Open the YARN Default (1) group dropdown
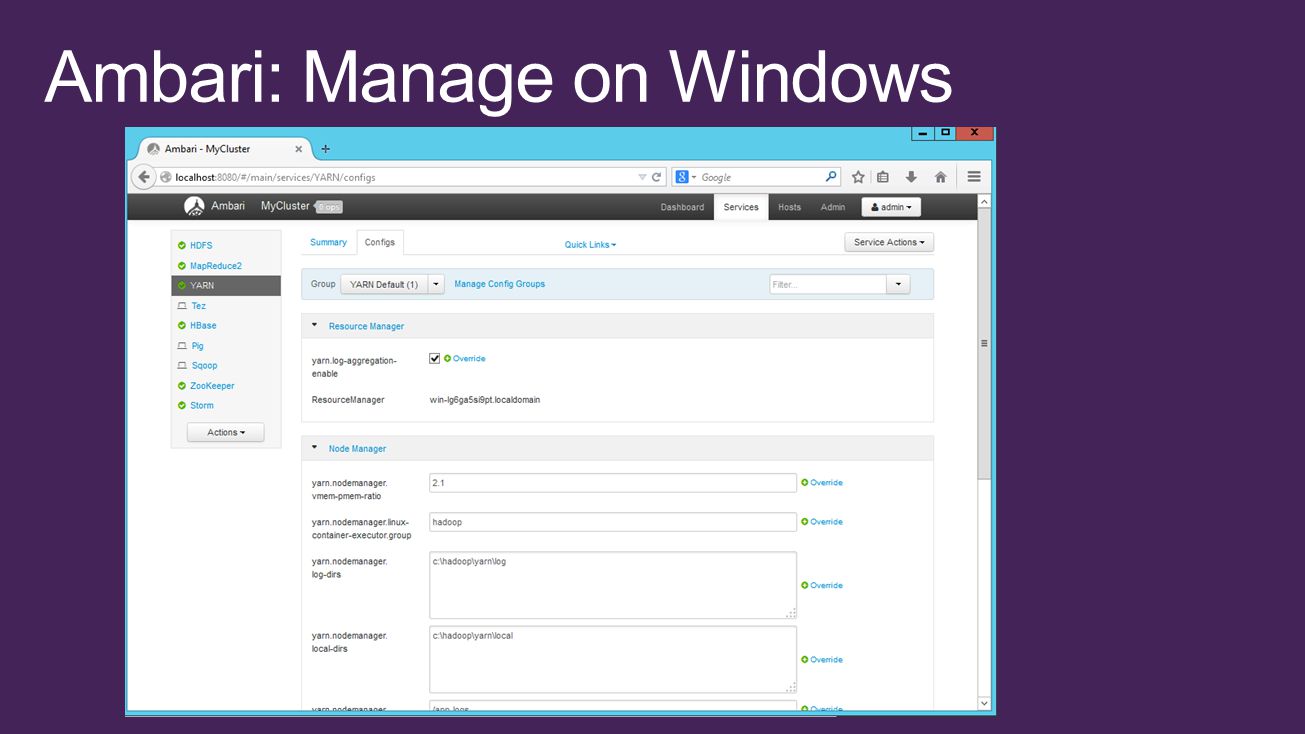Screen dimensions: 1305x734 [436, 284]
